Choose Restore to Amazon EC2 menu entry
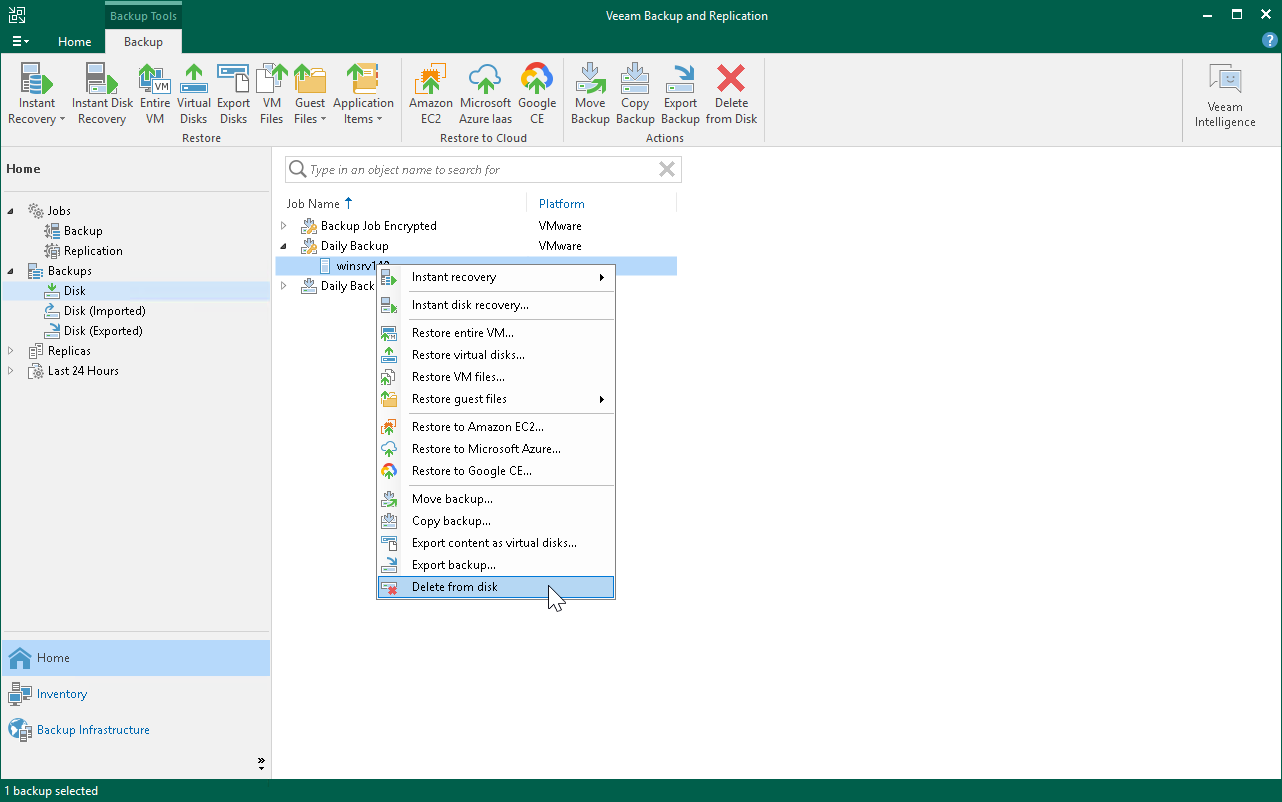 point(496,427)
